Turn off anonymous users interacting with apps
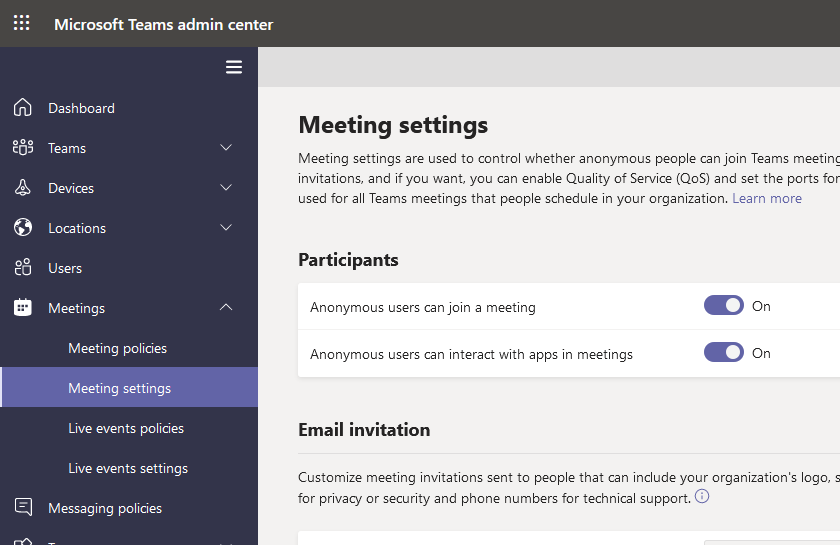The width and height of the screenshot is (840, 545). 723,353
